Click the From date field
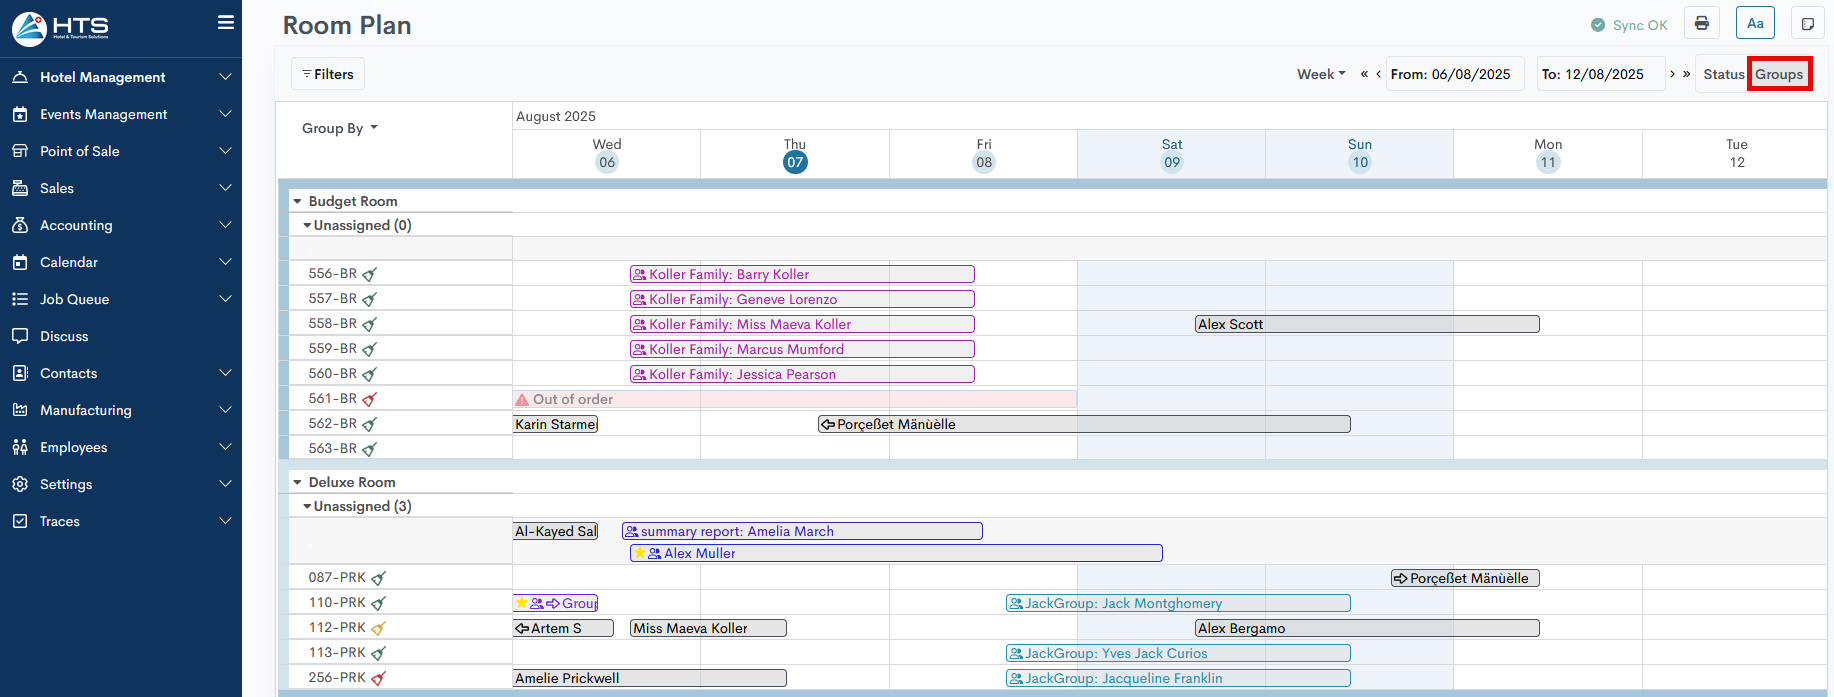Viewport: 1834px width, 697px height. coord(1454,74)
